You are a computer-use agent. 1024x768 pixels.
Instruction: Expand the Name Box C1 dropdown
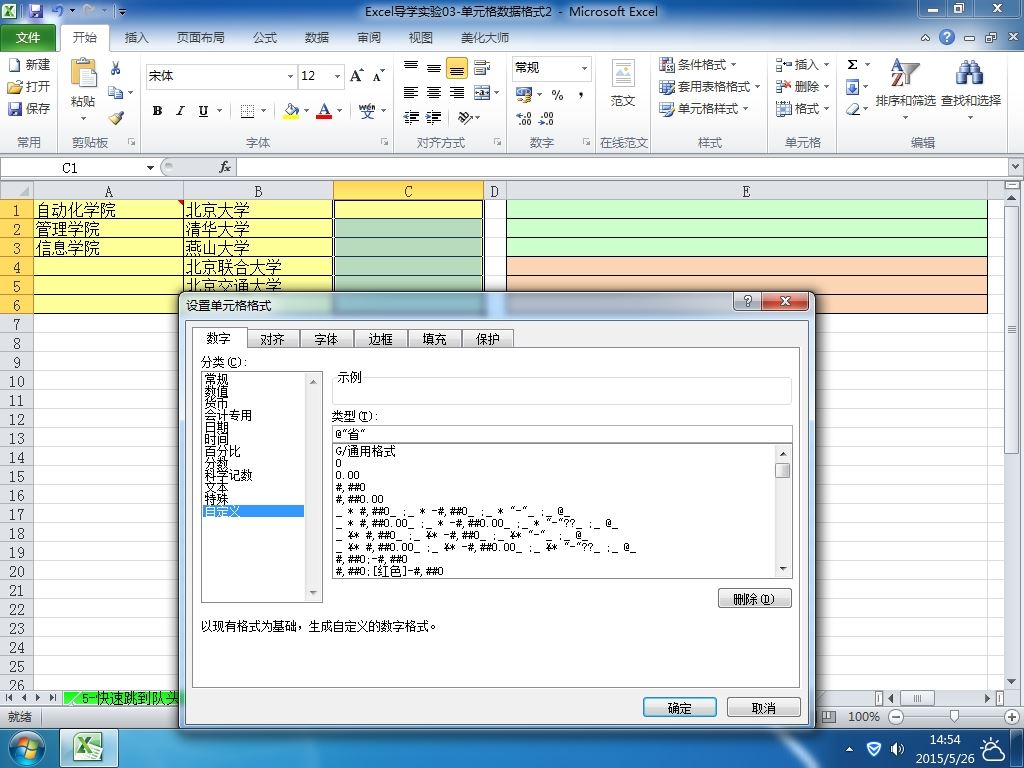[150, 168]
